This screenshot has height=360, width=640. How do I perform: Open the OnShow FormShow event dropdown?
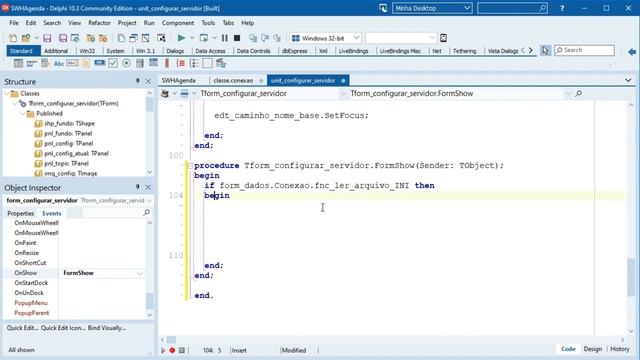140,273
